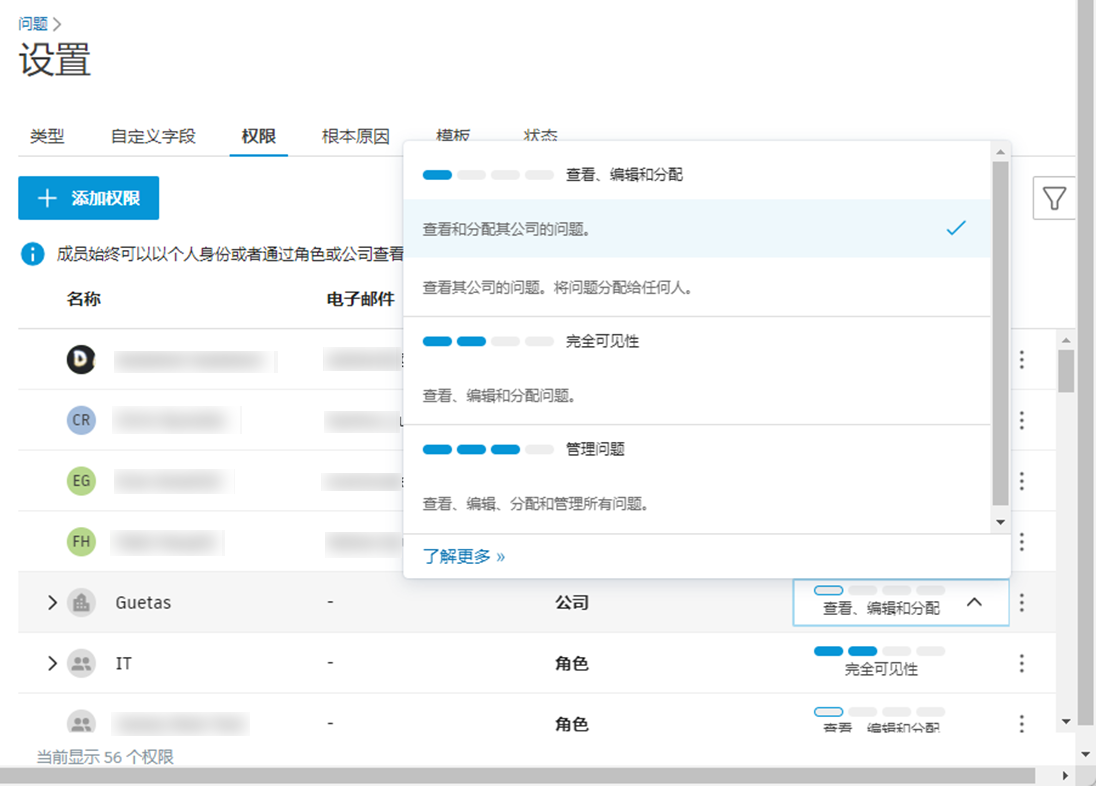Click the D user avatar
The height and width of the screenshot is (786, 1096).
pyautogui.click(x=81, y=359)
